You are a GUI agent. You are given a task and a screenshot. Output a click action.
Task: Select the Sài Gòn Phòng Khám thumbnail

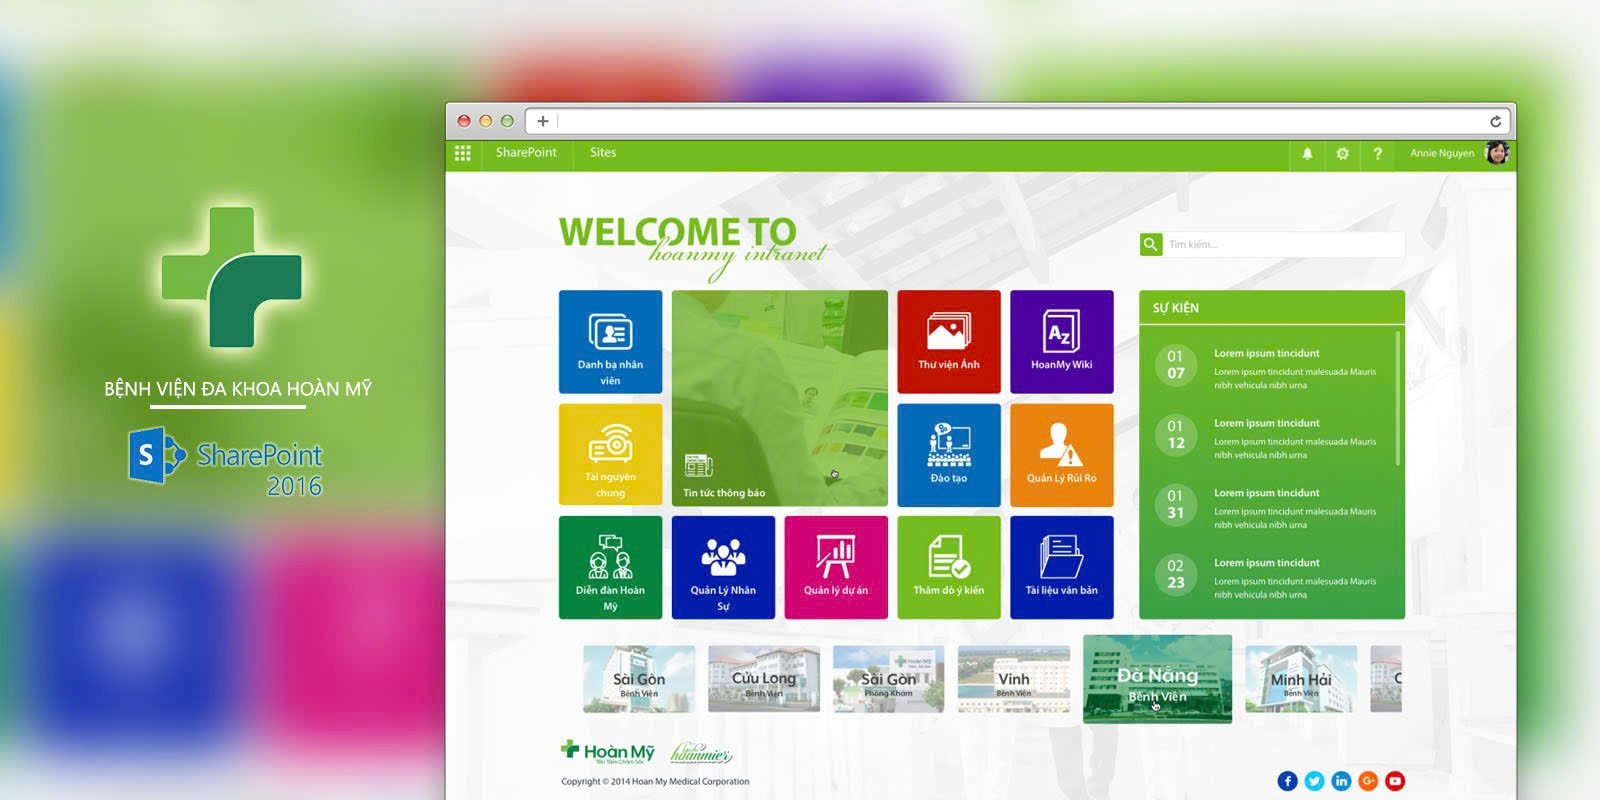point(889,679)
